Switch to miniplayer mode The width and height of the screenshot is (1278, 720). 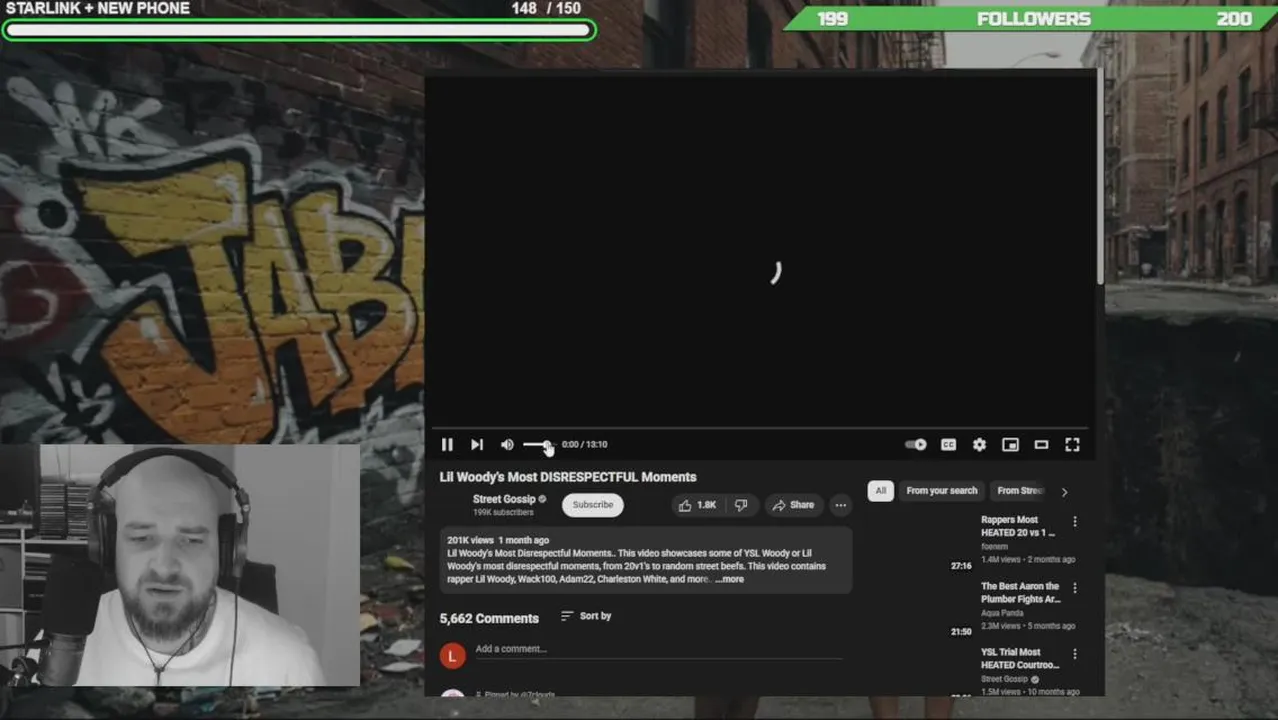click(1010, 445)
